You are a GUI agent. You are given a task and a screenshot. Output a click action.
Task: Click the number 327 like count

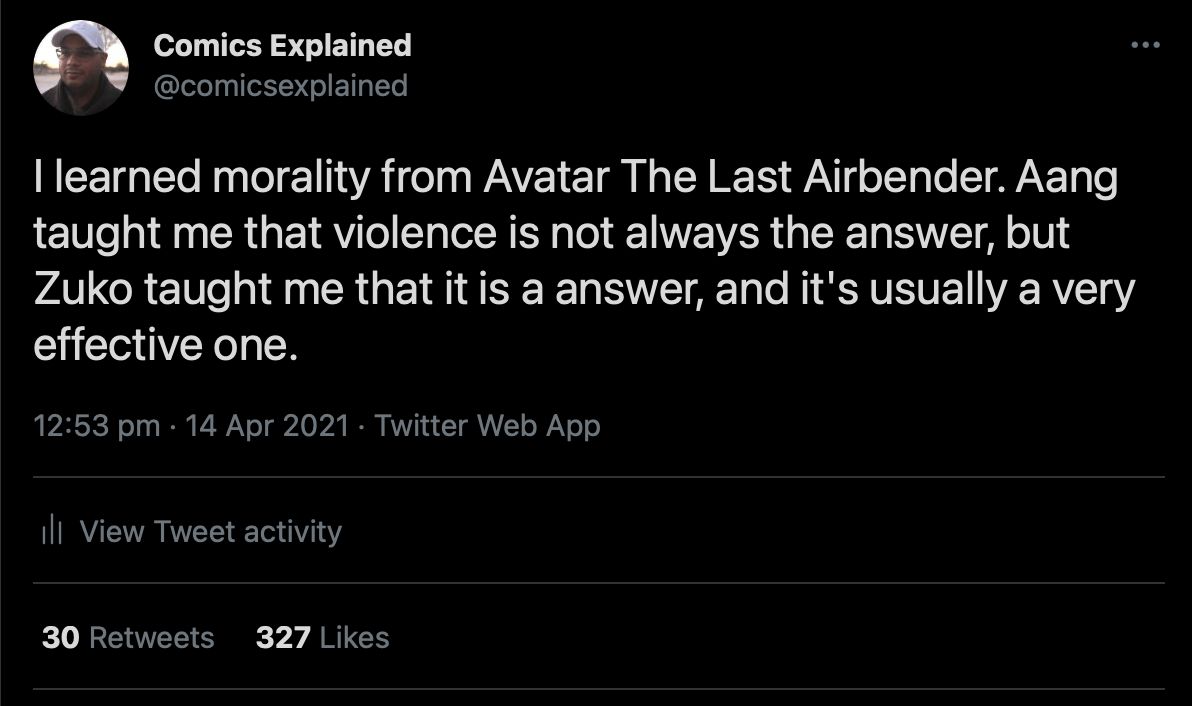[x=283, y=638]
